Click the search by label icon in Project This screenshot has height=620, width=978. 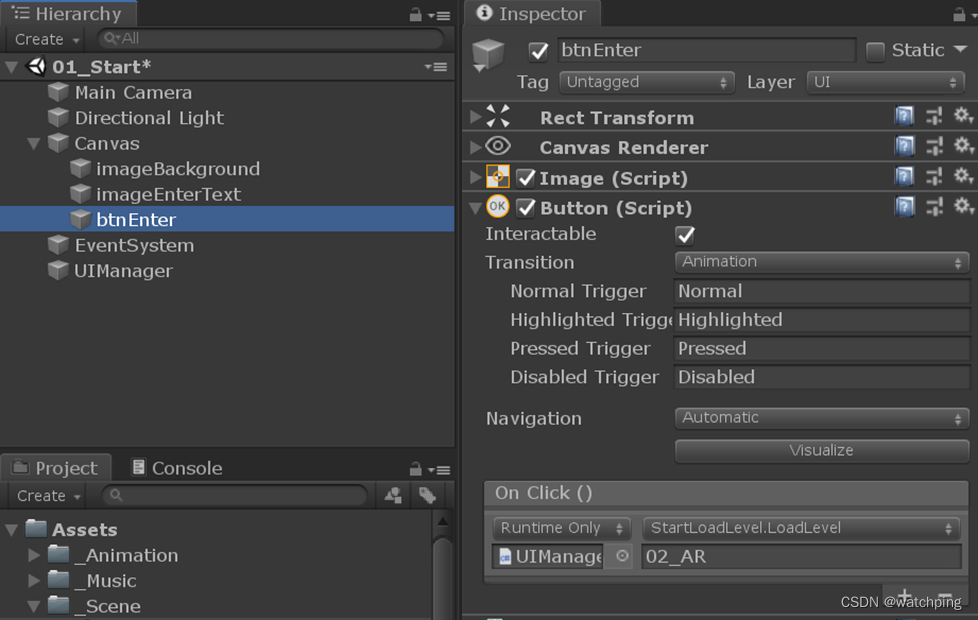point(427,496)
